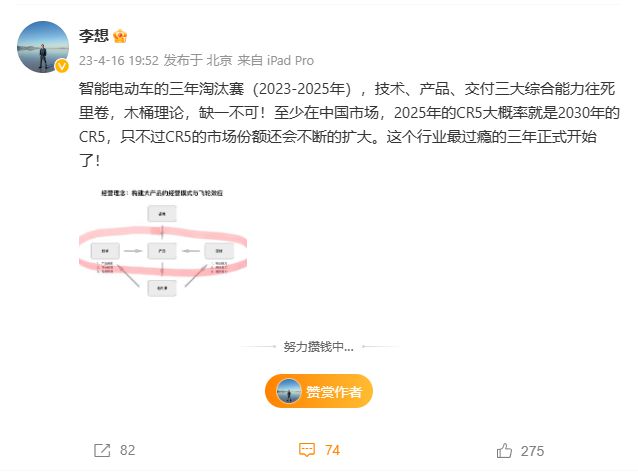Click the crown VIP badge beside 李想
This screenshot has height=472, width=638.
pos(120,37)
